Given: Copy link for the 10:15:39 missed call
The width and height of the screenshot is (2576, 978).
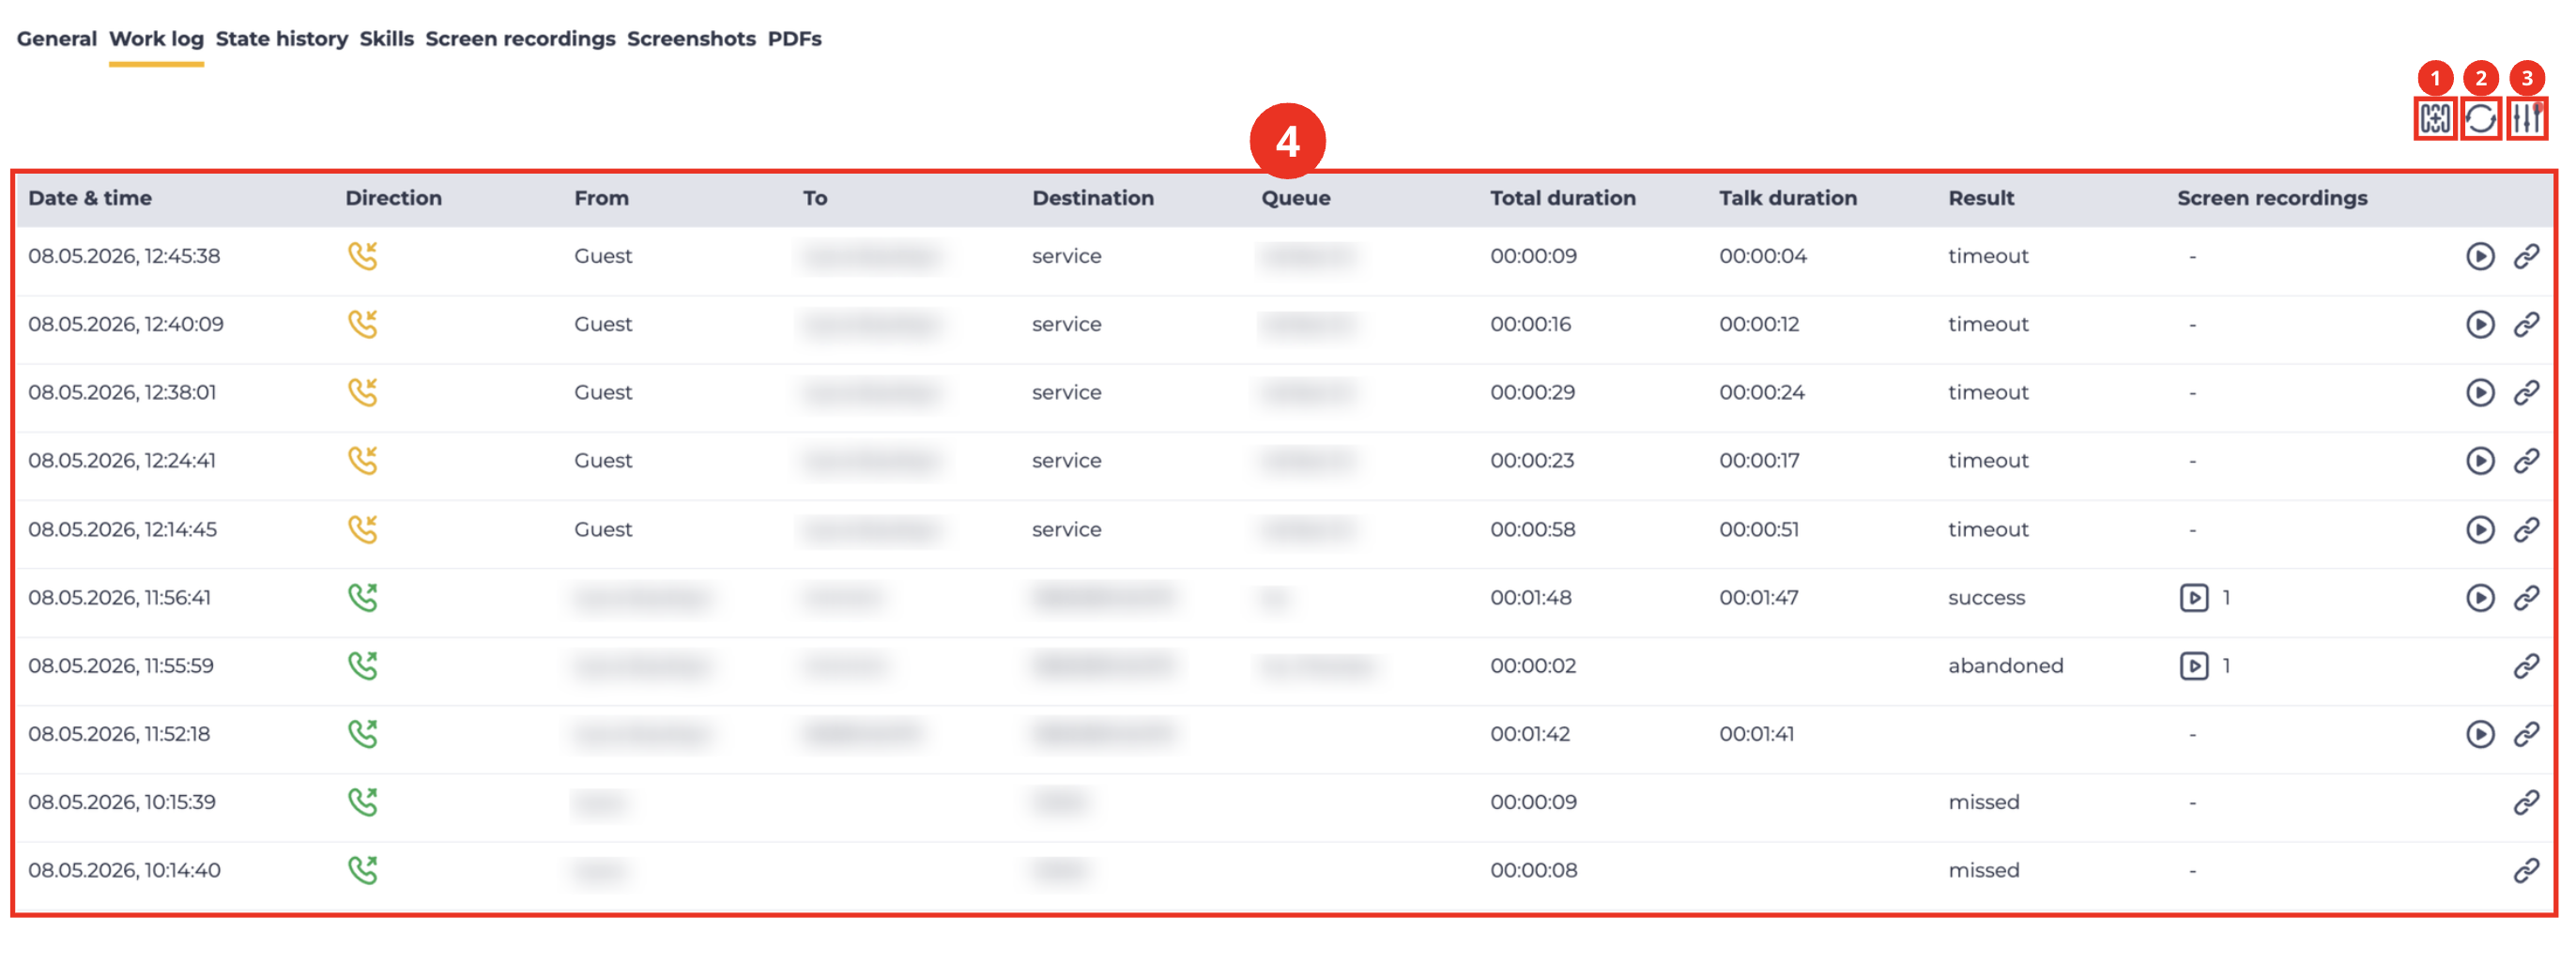Looking at the screenshot, I should (x=2526, y=802).
